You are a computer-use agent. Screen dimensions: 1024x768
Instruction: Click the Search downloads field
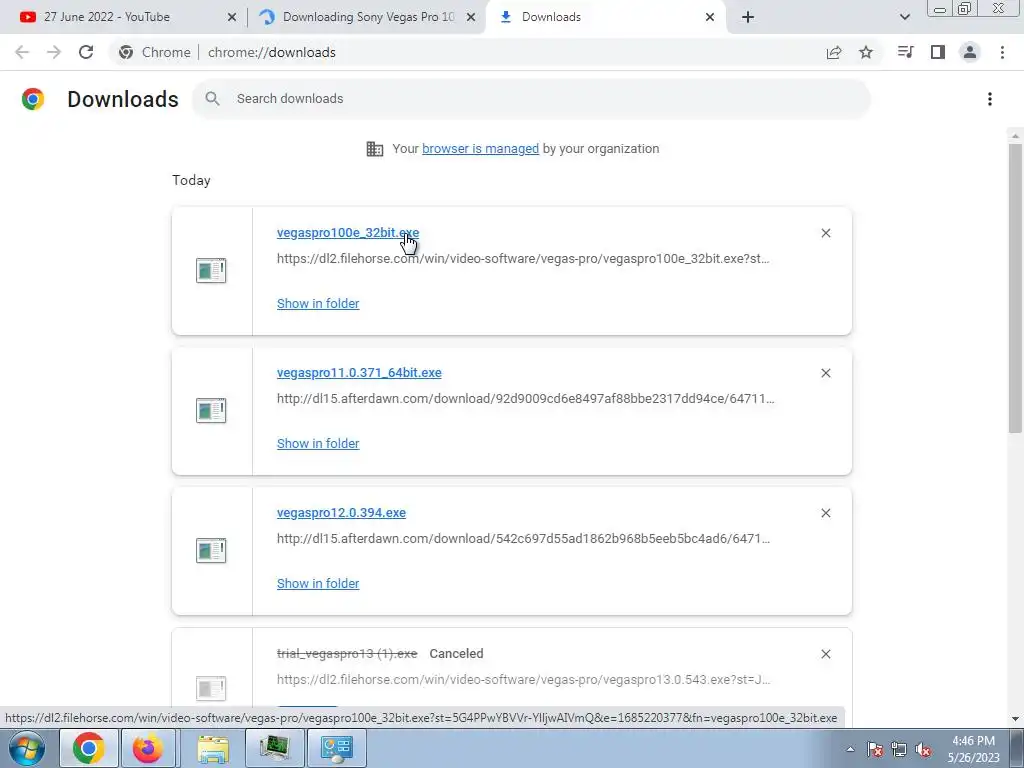531,99
